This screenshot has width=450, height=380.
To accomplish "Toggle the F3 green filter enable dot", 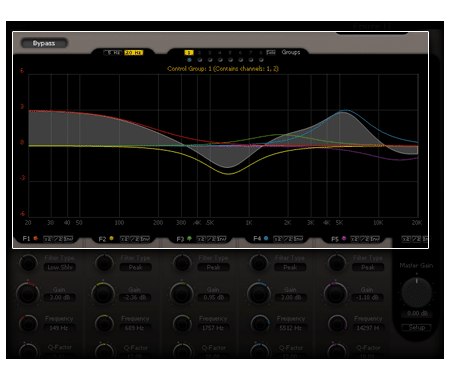I will click(189, 238).
